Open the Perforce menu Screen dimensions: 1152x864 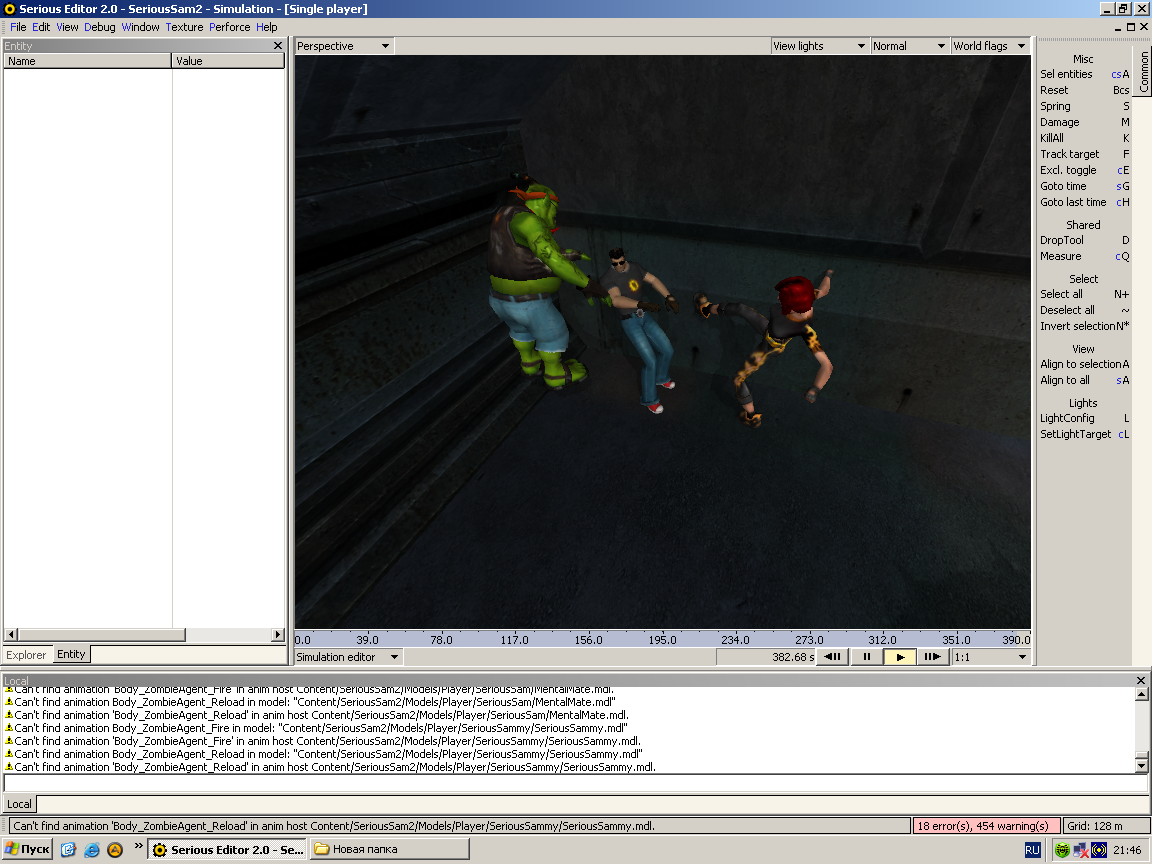pyautogui.click(x=230, y=27)
